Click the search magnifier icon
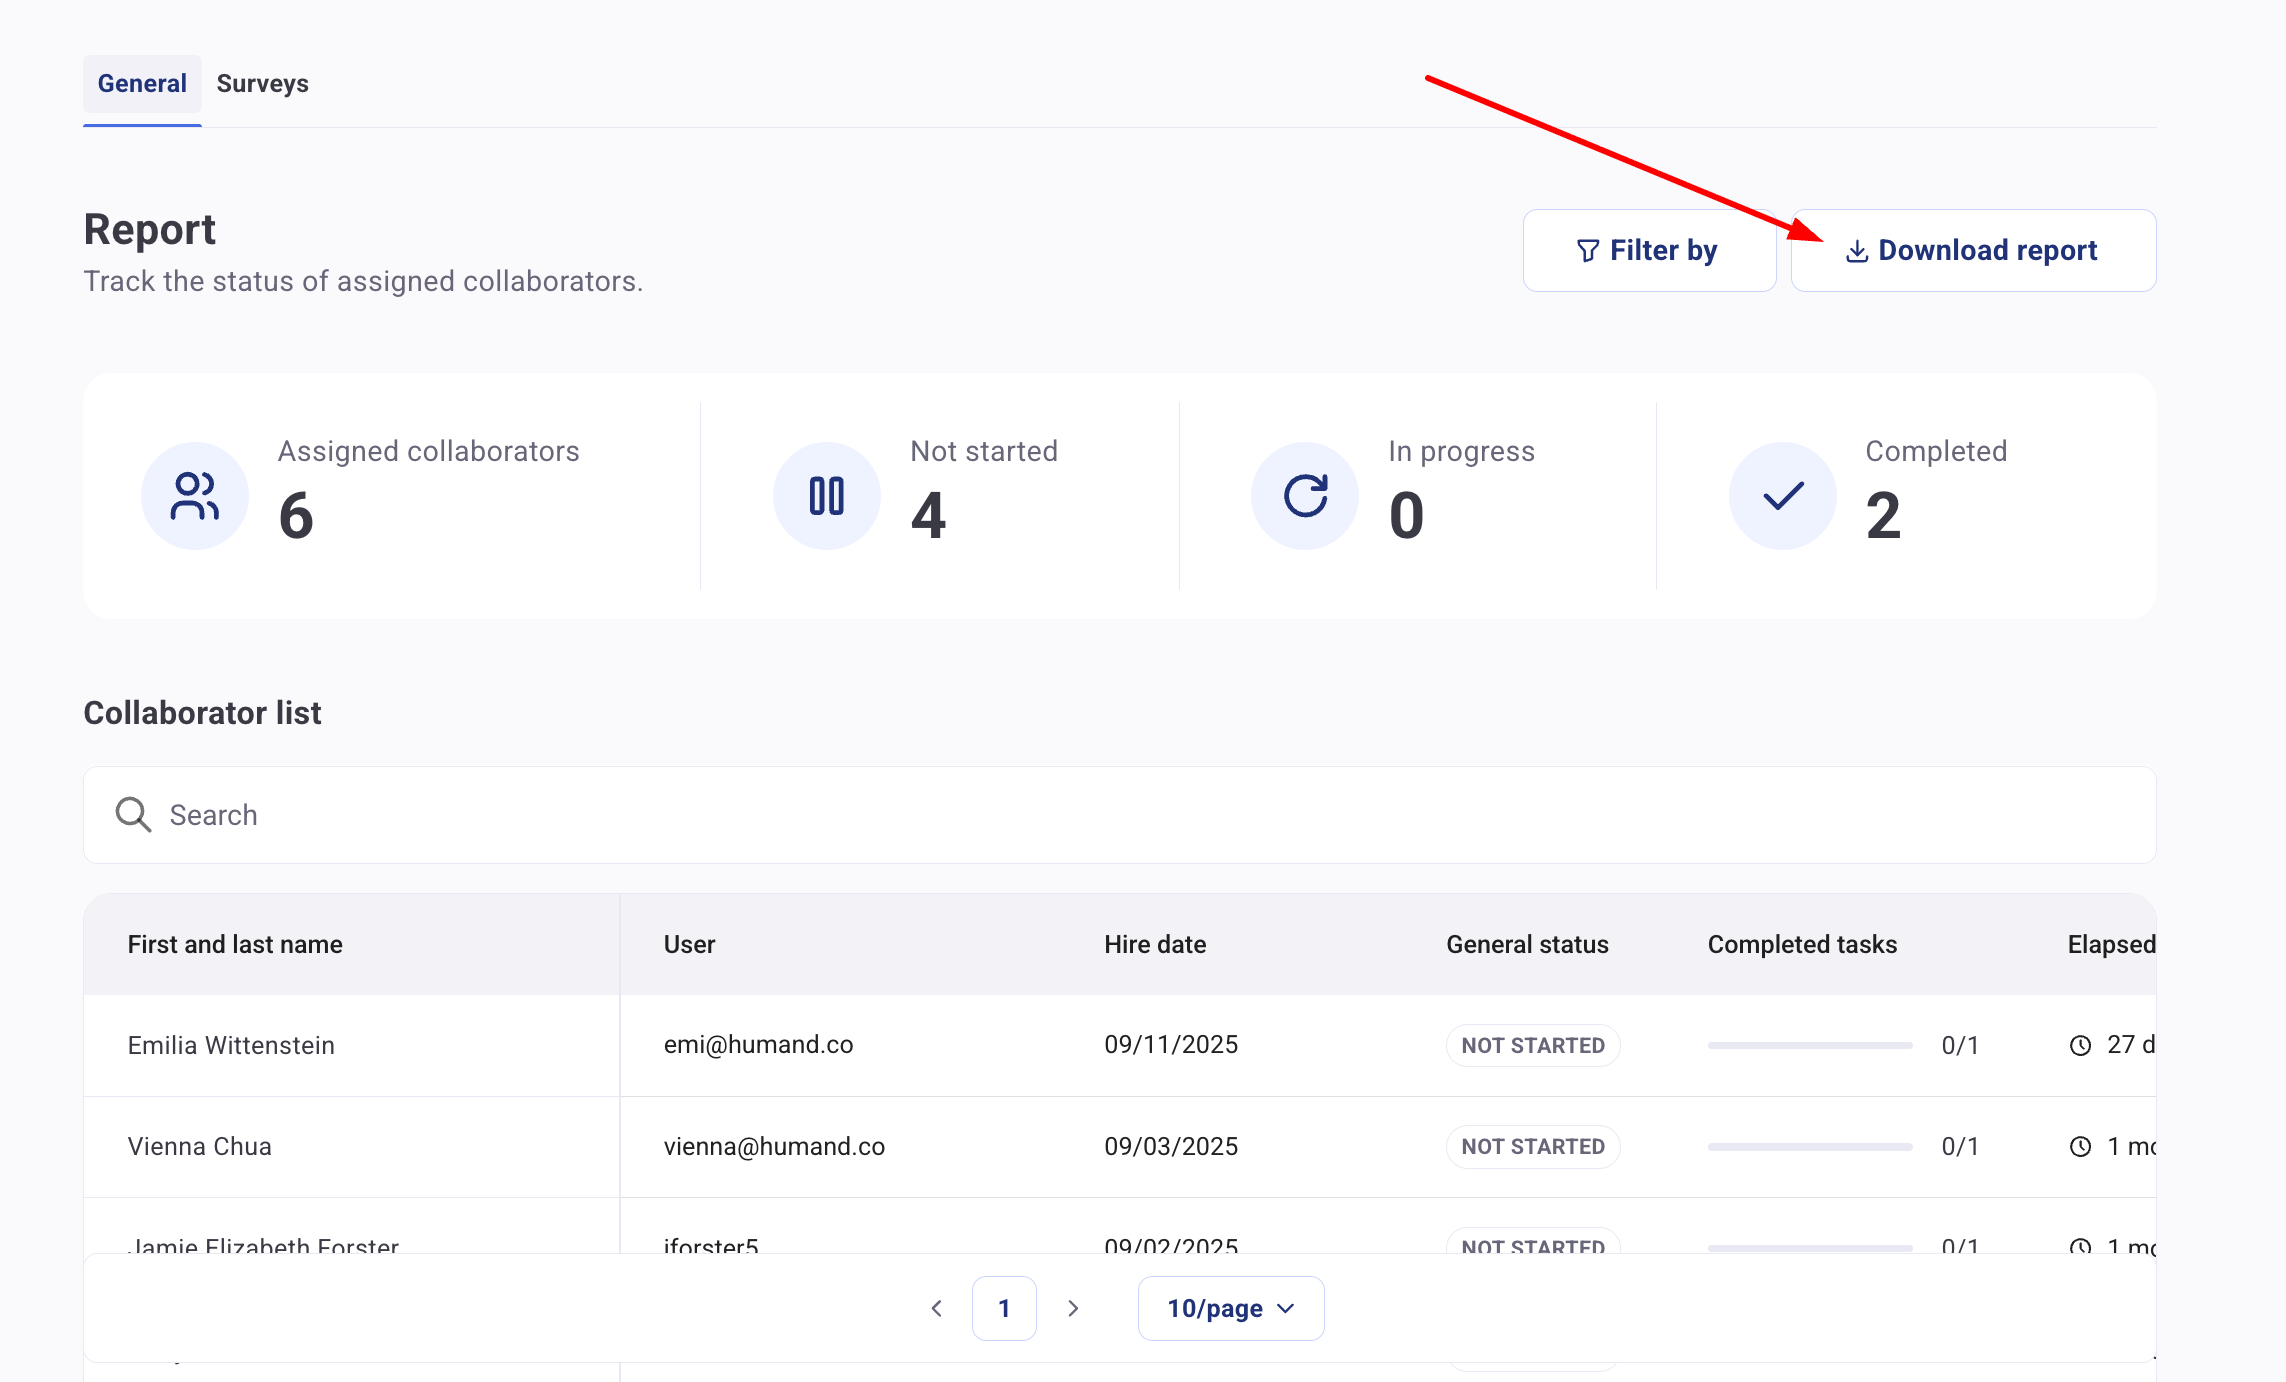The height and width of the screenshot is (1382, 2286). point(133,815)
